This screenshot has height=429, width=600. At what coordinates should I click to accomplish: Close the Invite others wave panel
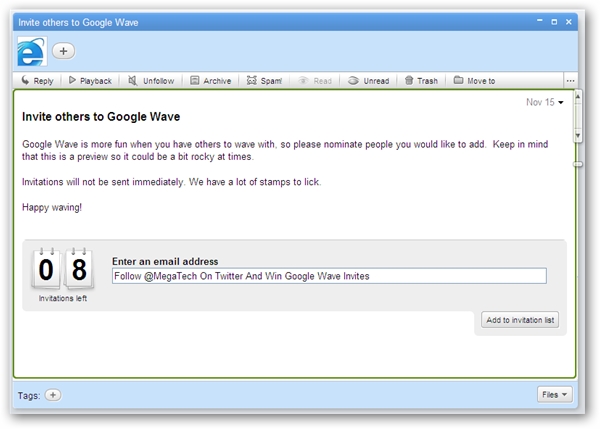(x=569, y=22)
